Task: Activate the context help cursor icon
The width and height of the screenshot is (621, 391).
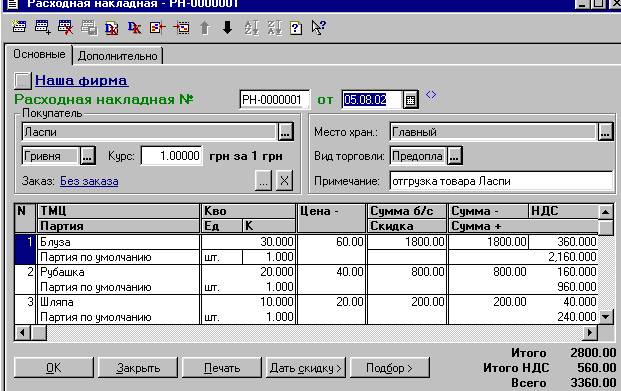Action: click(x=318, y=27)
